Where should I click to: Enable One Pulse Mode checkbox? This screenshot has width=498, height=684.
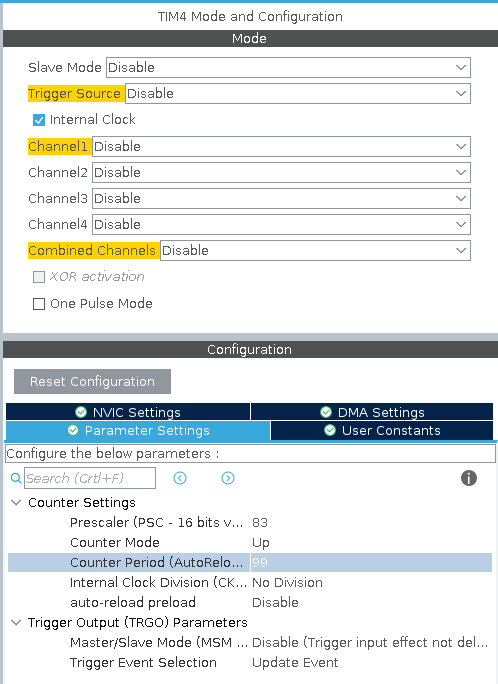39,304
